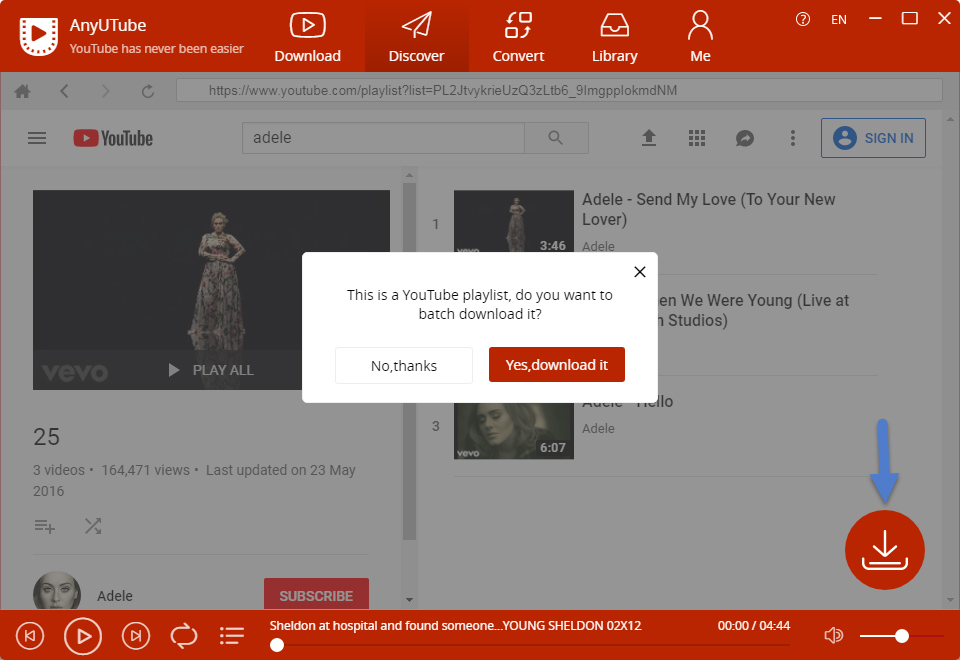Open the Hello video thumbnail

point(514,430)
